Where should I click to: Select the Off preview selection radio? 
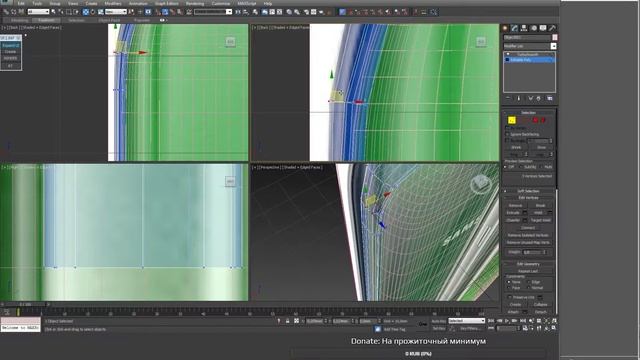click(x=506, y=167)
